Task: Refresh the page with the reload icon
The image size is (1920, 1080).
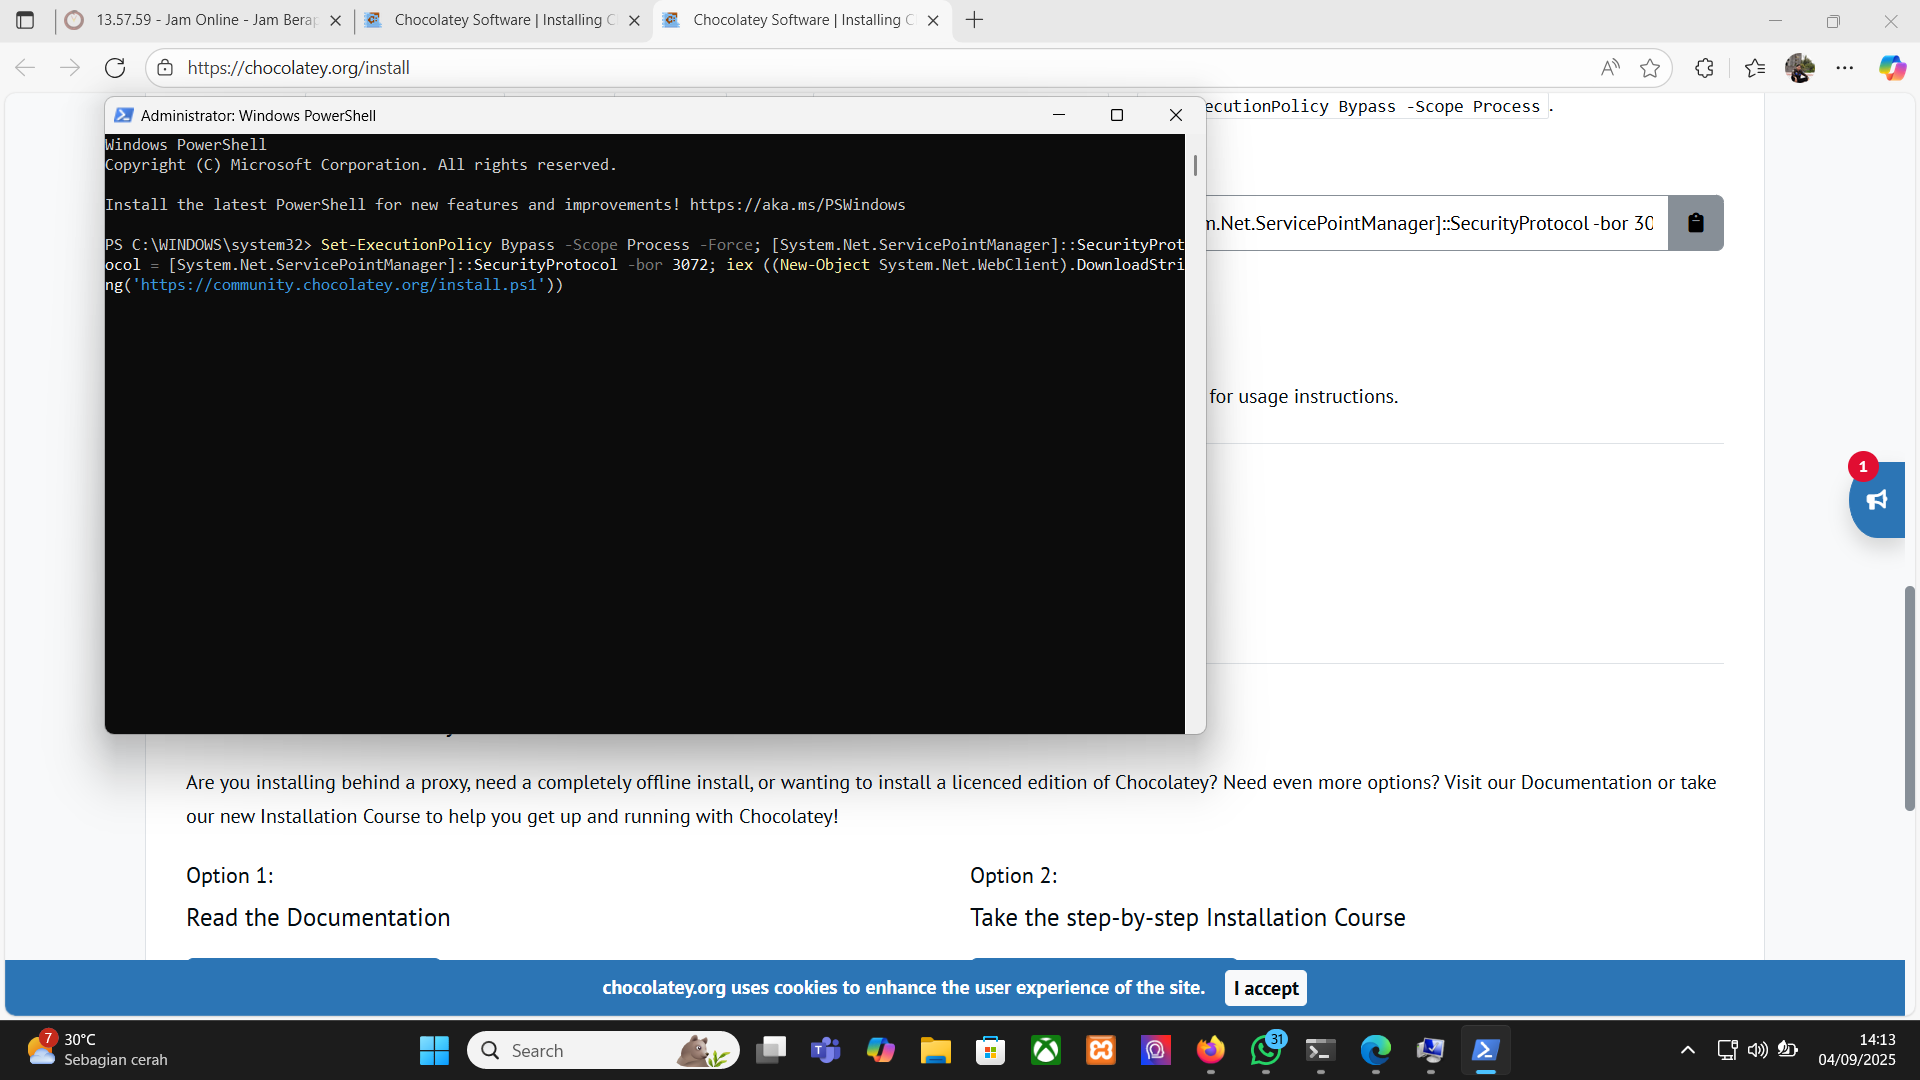Action: [115, 67]
